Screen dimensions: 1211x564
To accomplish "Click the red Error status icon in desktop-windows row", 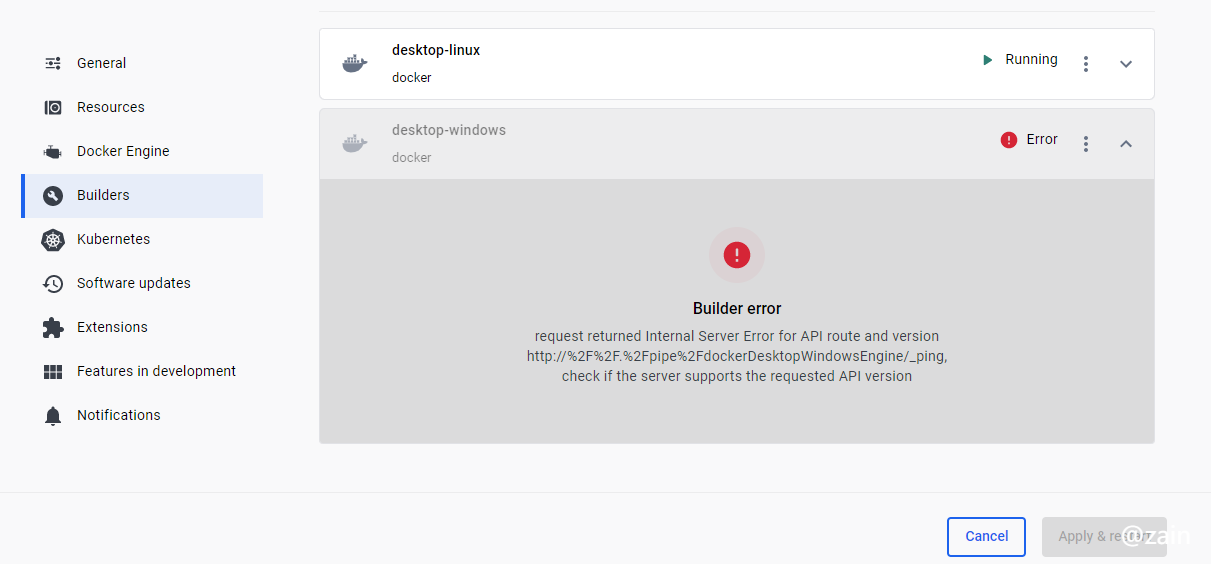I will 1009,140.
